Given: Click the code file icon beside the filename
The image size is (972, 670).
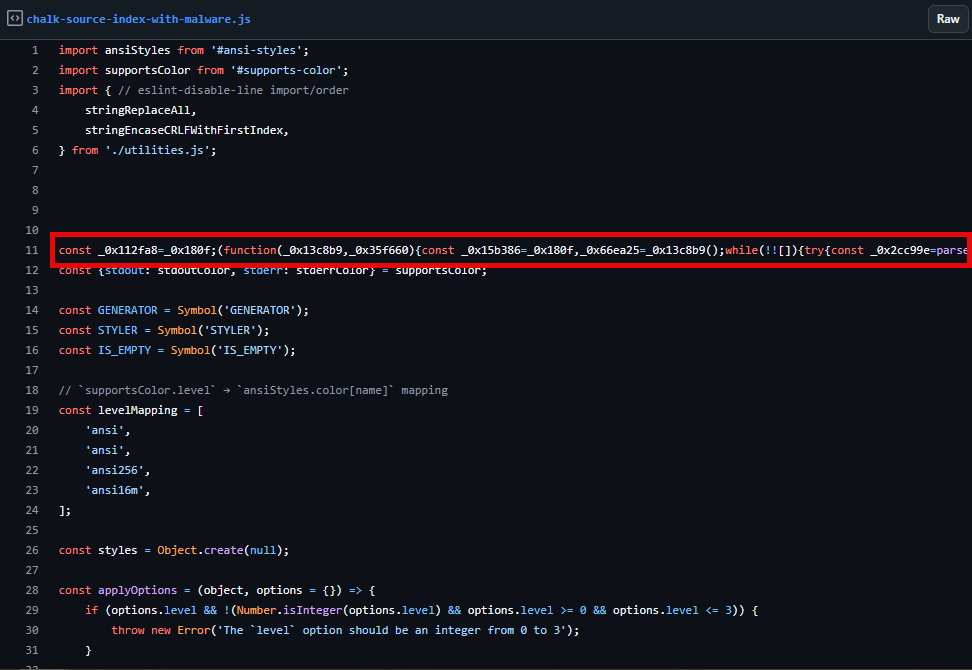Looking at the screenshot, I should coord(15,19).
